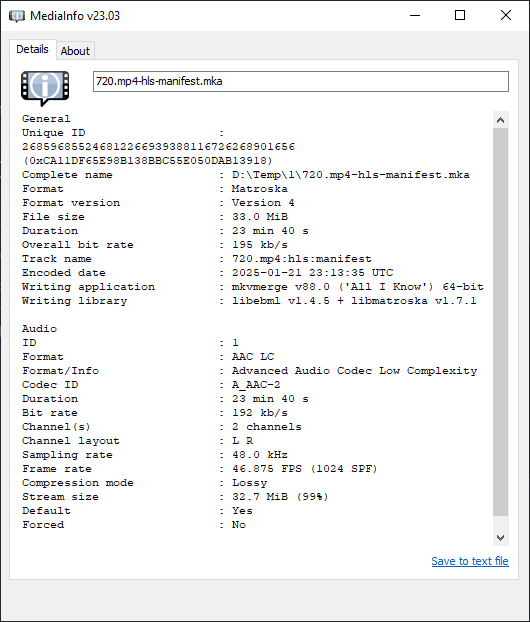This screenshot has width=530, height=622.
Task: Switch to the About tab
Action: click(75, 51)
